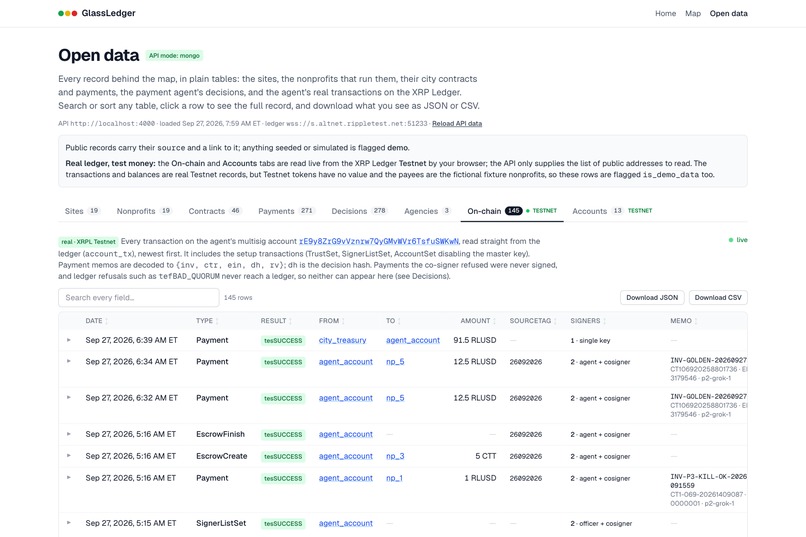Click the INV-P3-KILL-OK memo cell
Screen dimensions: 806x537
(708, 490)
